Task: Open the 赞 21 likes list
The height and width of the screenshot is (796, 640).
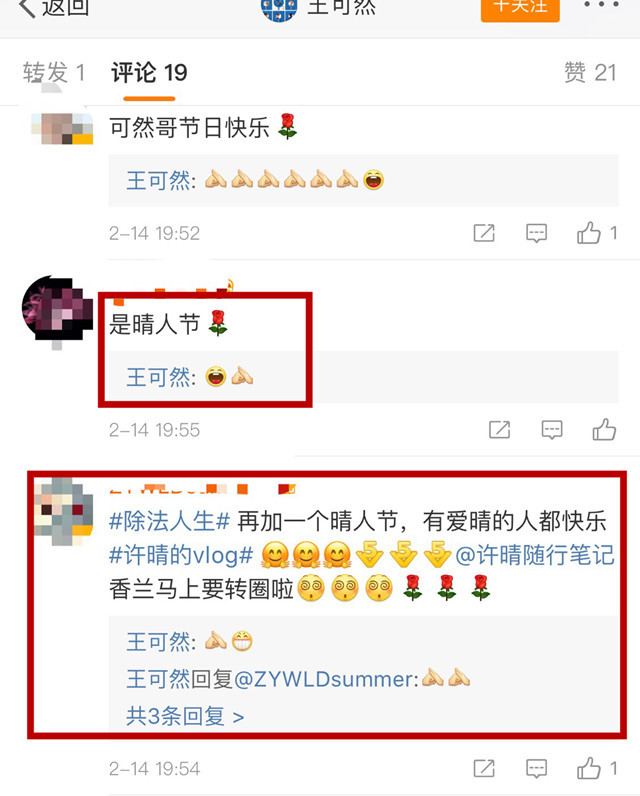Action: pos(590,73)
